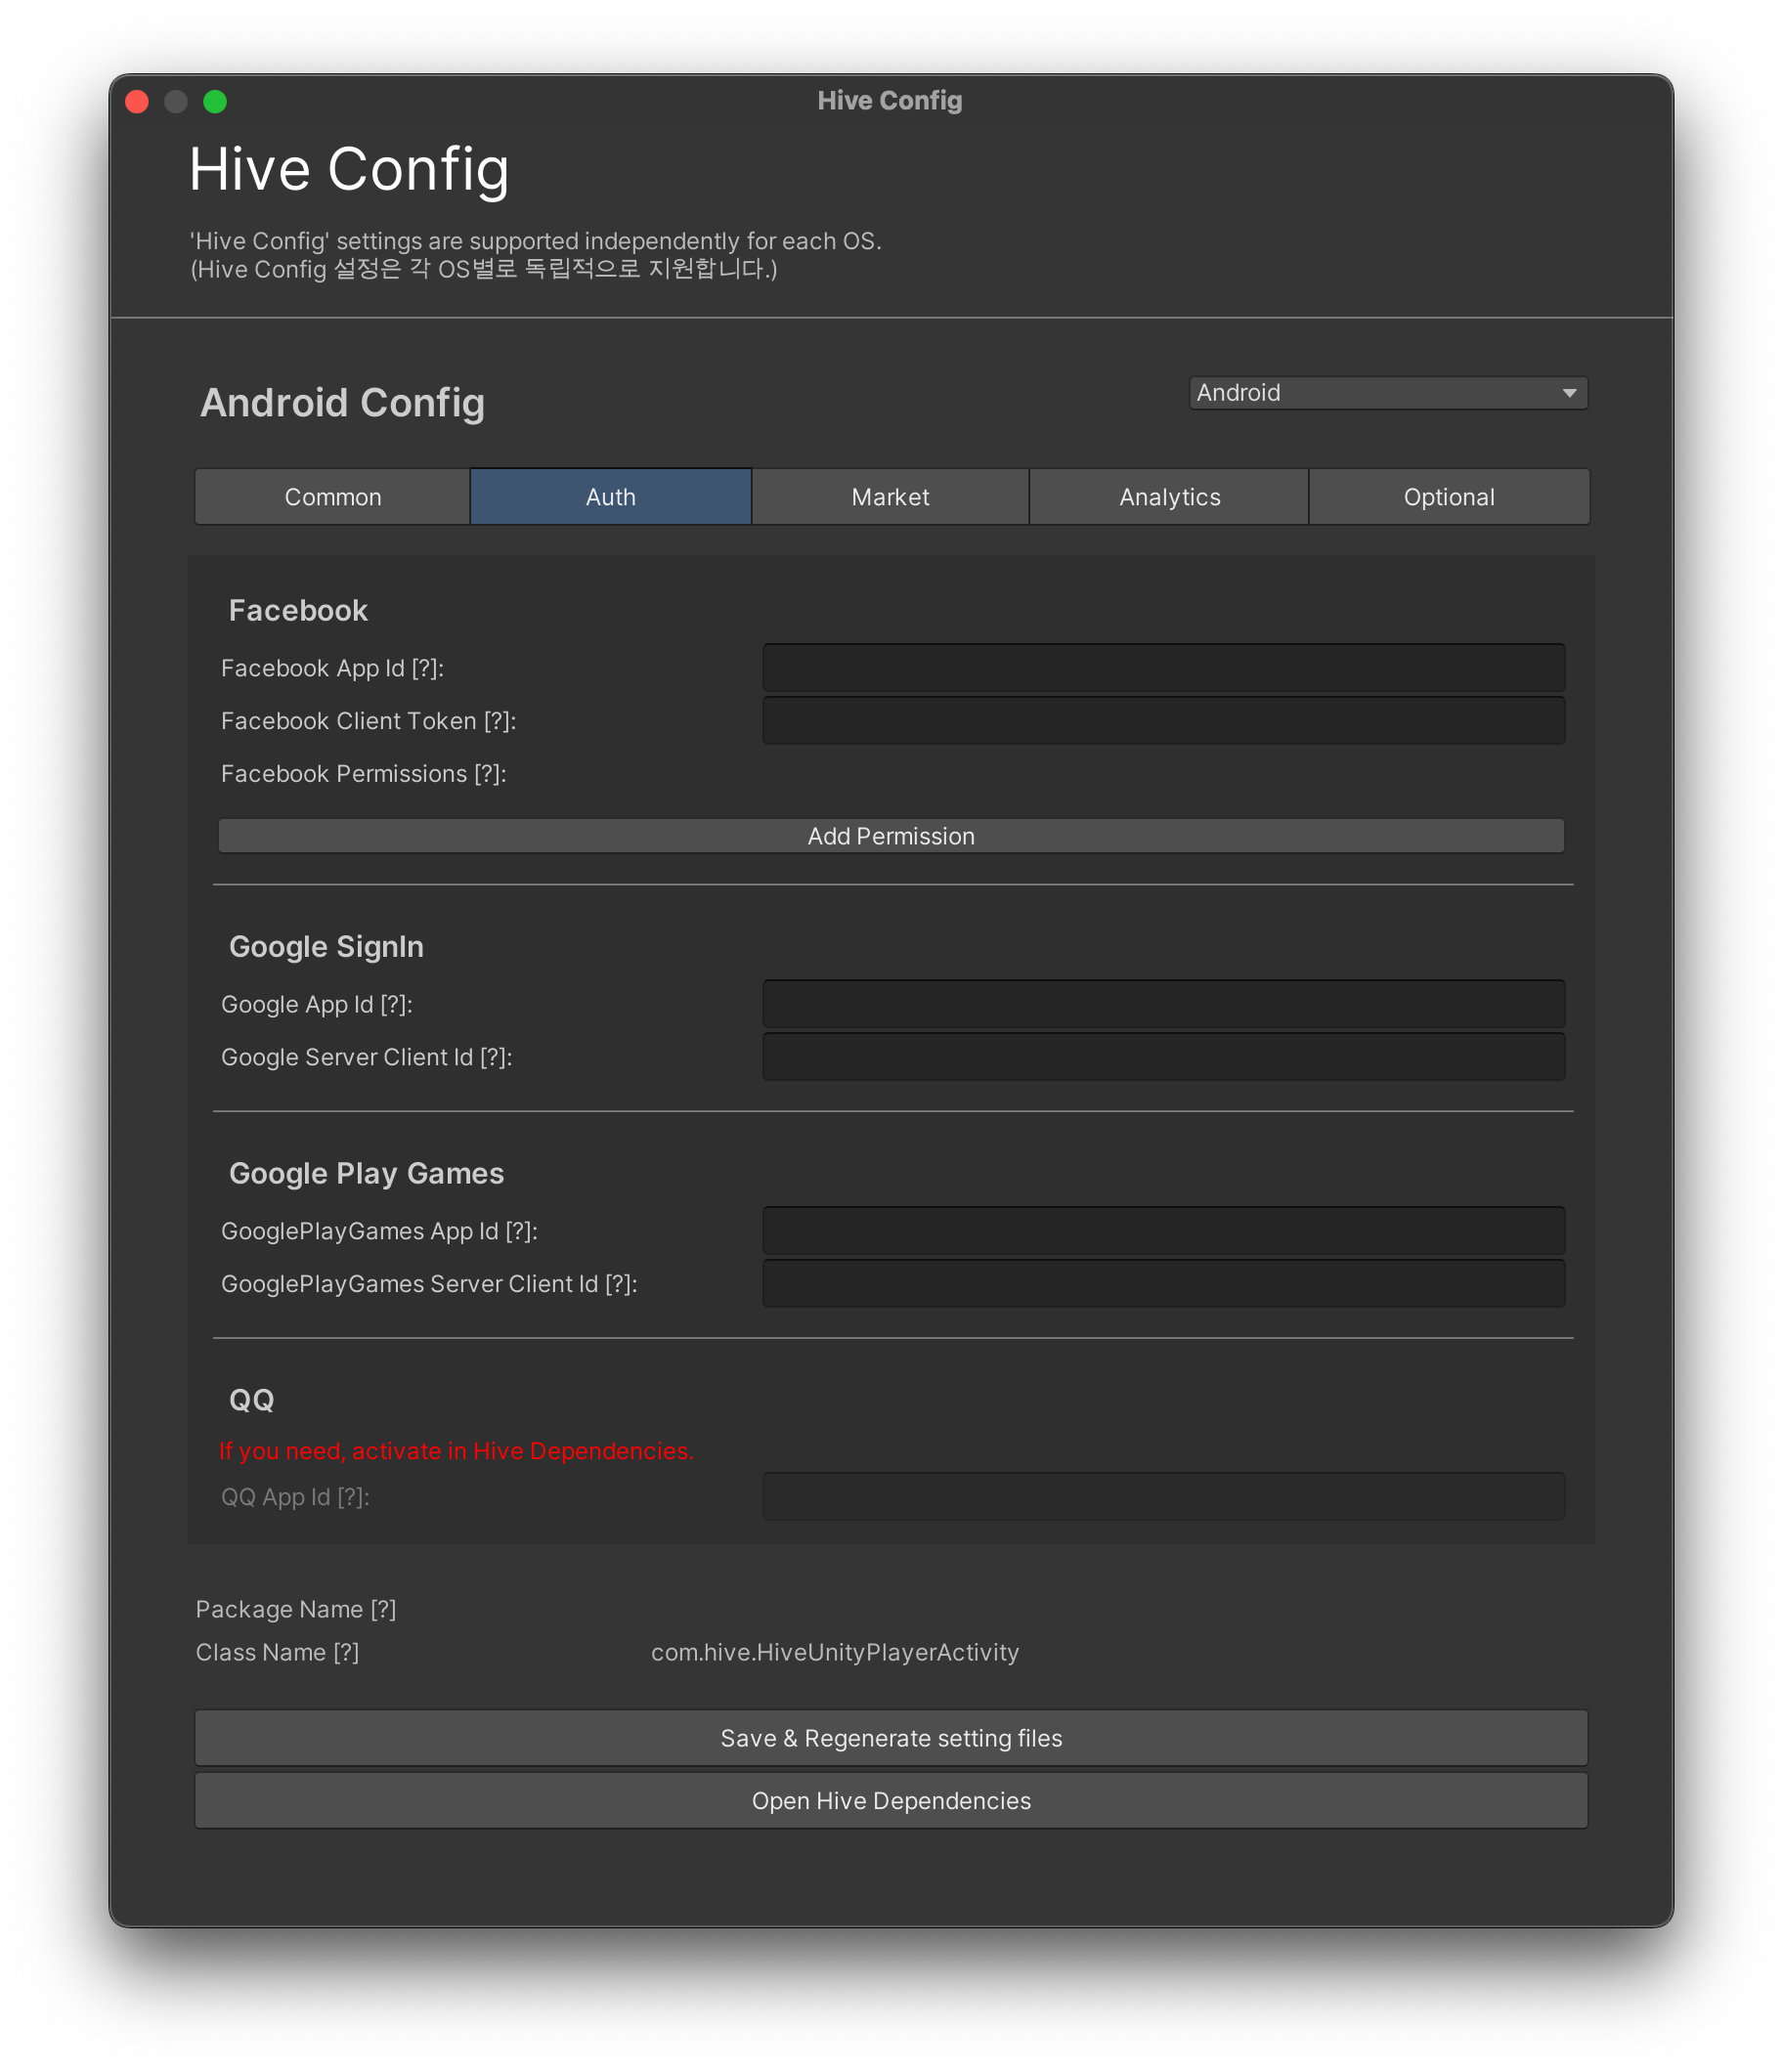
Task: Select the Auth tab
Action: (610, 497)
